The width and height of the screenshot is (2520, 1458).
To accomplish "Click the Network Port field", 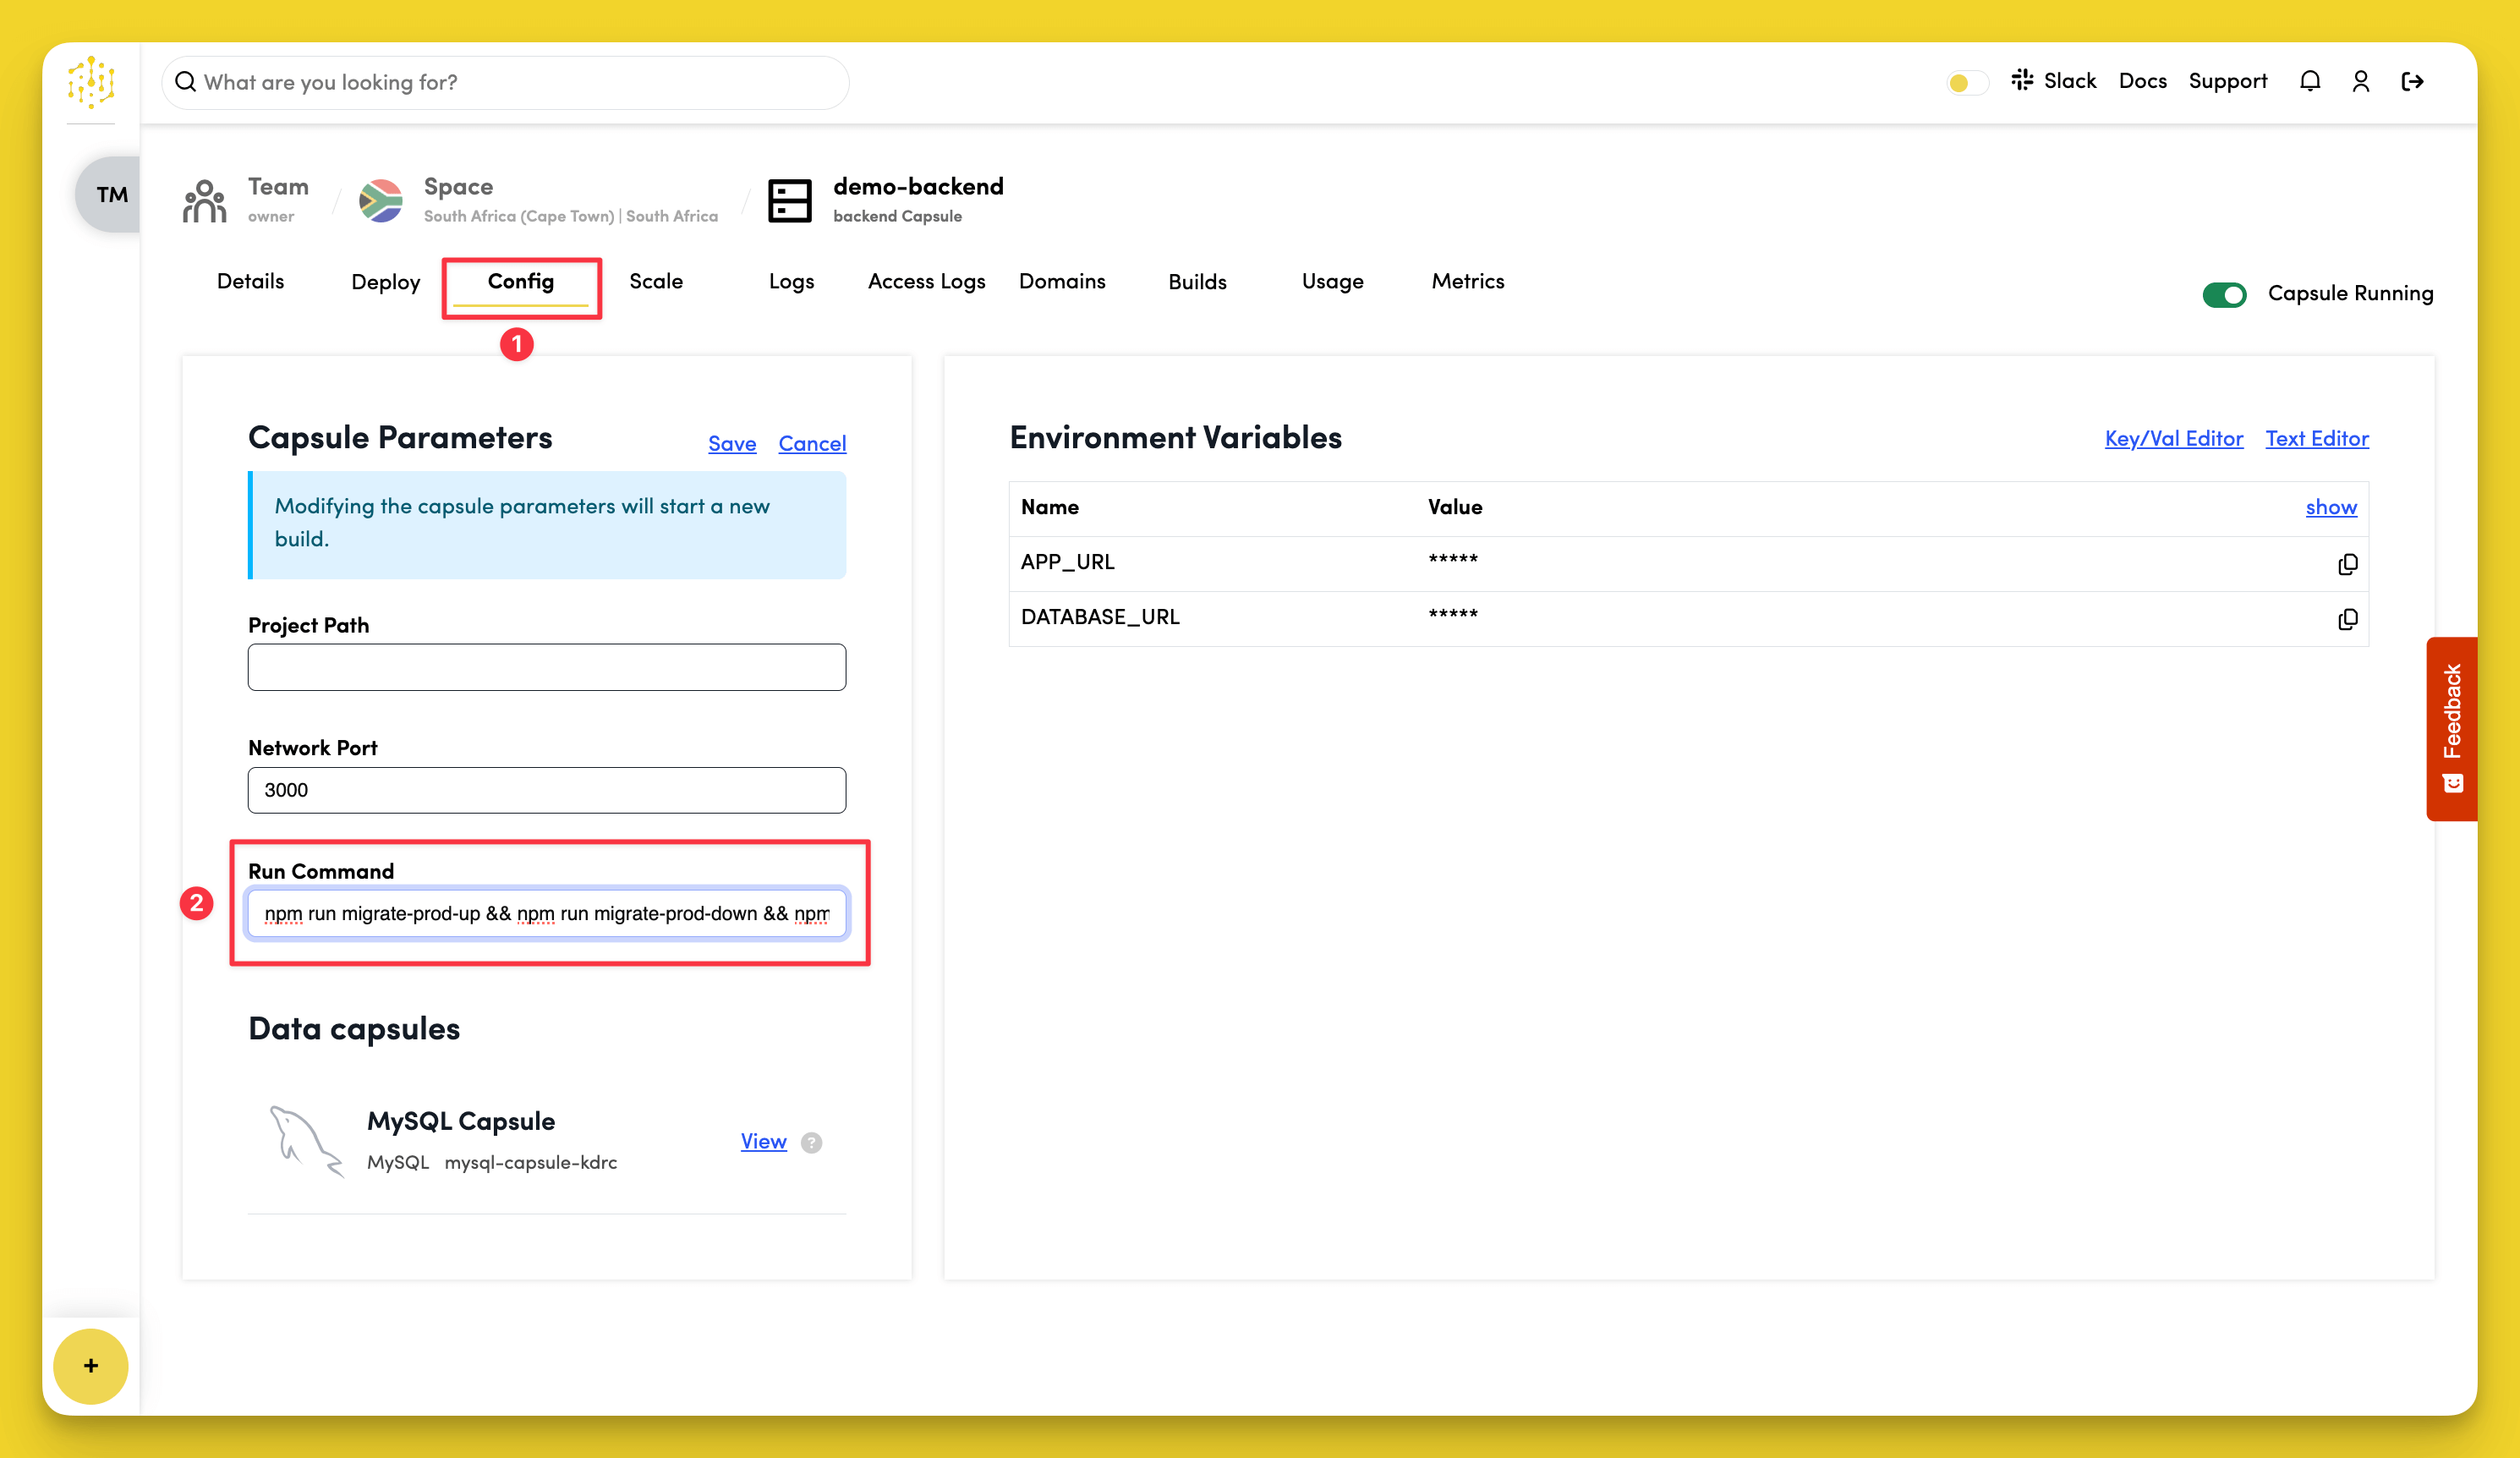I will pyautogui.click(x=546, y=790).
